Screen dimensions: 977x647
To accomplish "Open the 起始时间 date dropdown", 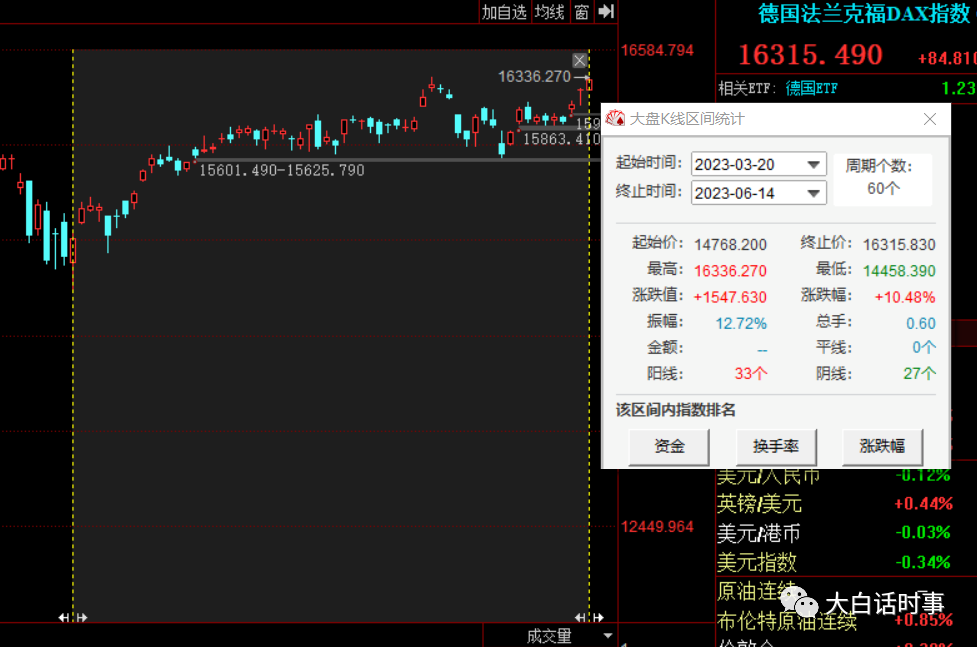I will click(813, 165).
